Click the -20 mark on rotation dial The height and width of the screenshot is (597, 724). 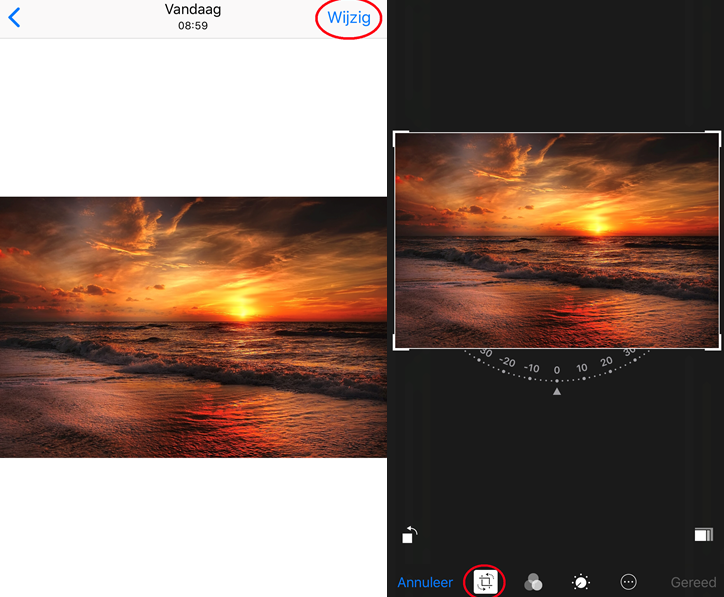click(507, 362)
